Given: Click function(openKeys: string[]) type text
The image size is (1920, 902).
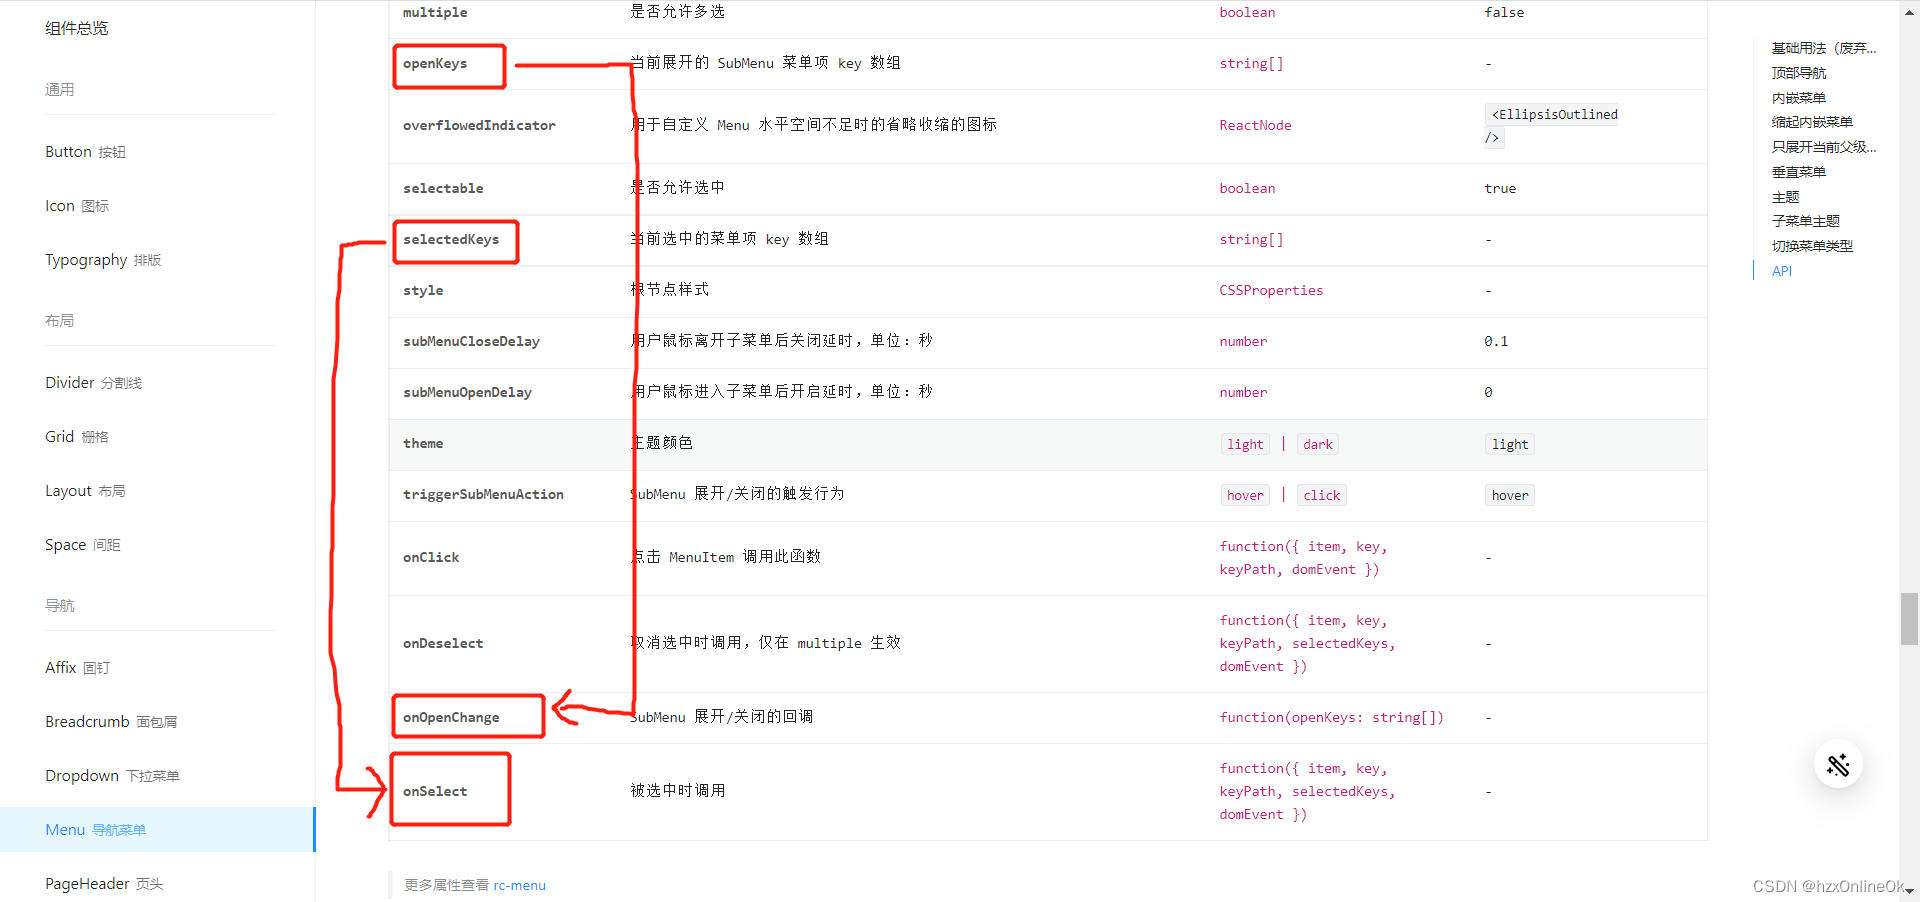Looking at the screenshot, I should 1331,717.
